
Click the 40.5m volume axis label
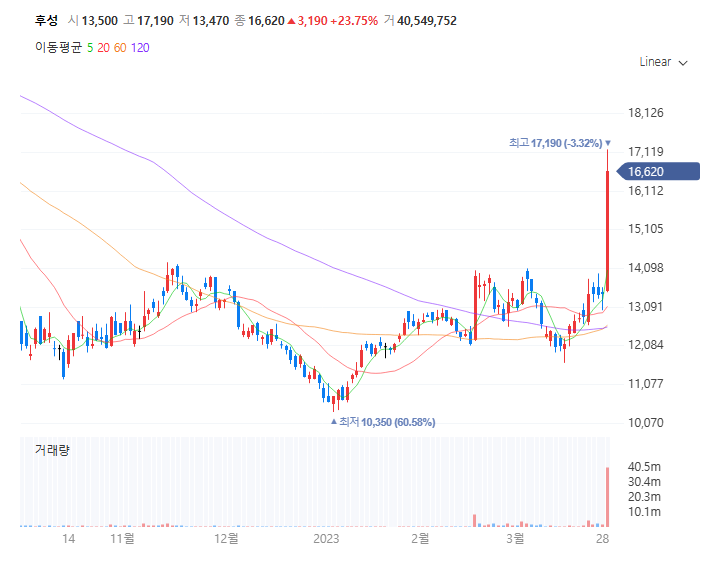click(x=644, y=466)
